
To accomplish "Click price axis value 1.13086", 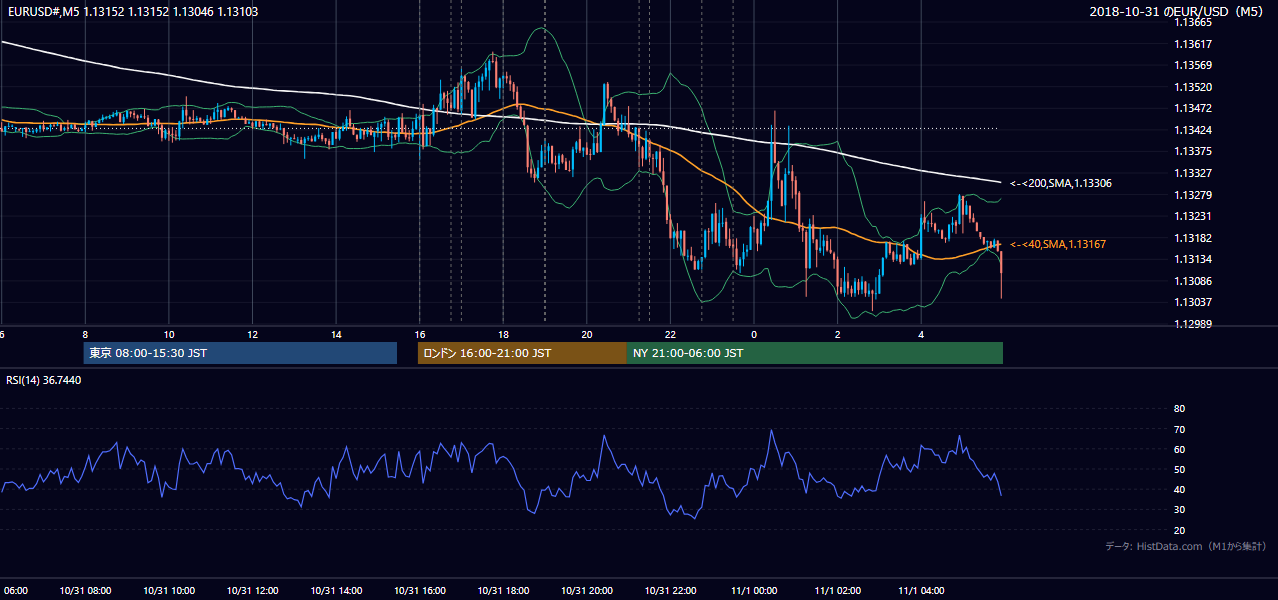I will click(1195, 281).
